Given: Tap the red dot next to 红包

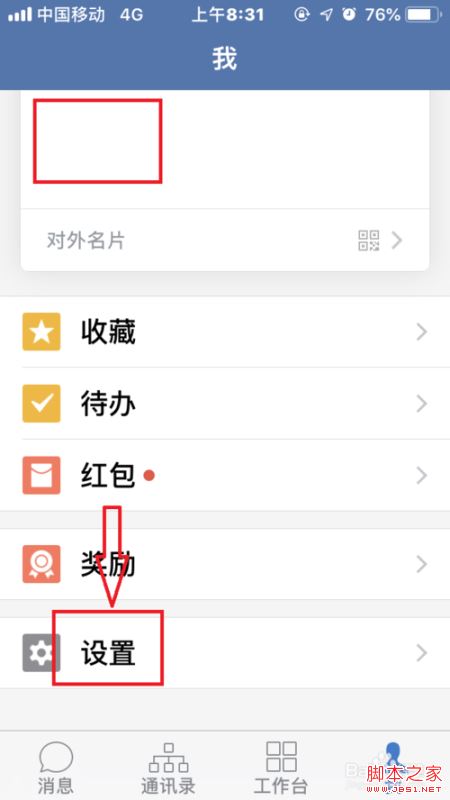Looking at the screenshot, I should point(149,476).
